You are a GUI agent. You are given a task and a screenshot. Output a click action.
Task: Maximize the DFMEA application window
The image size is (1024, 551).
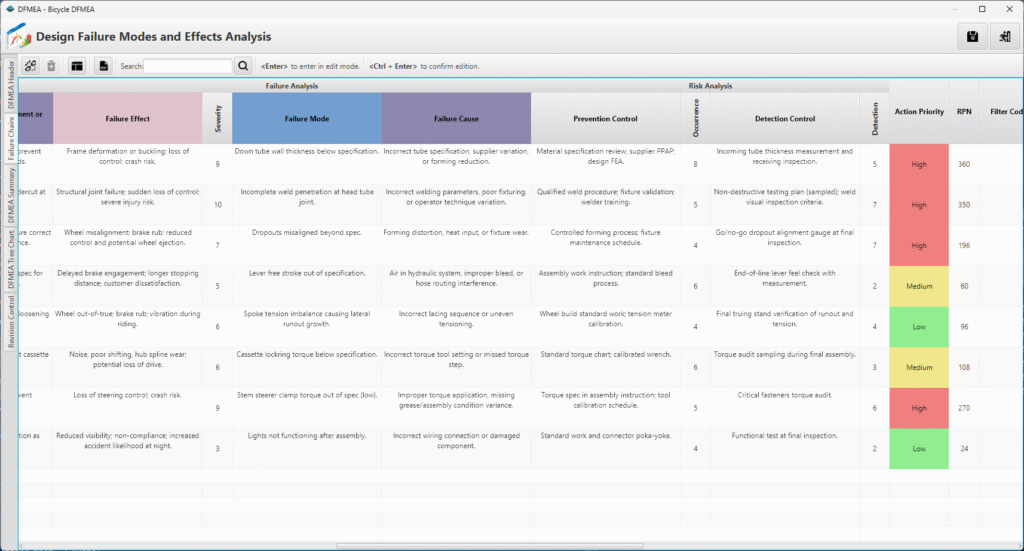(x=981, y=8)
